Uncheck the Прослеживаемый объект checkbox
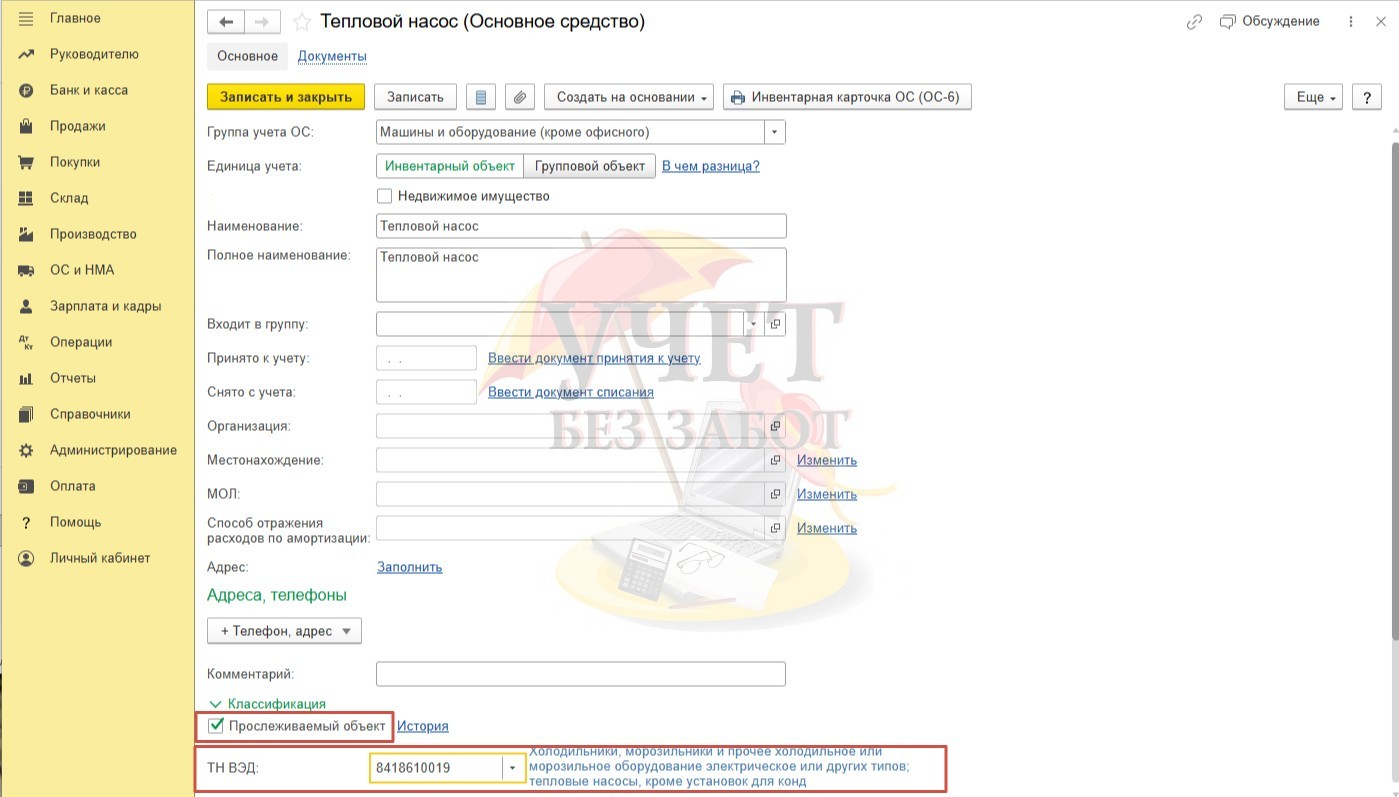 point(216,726)
